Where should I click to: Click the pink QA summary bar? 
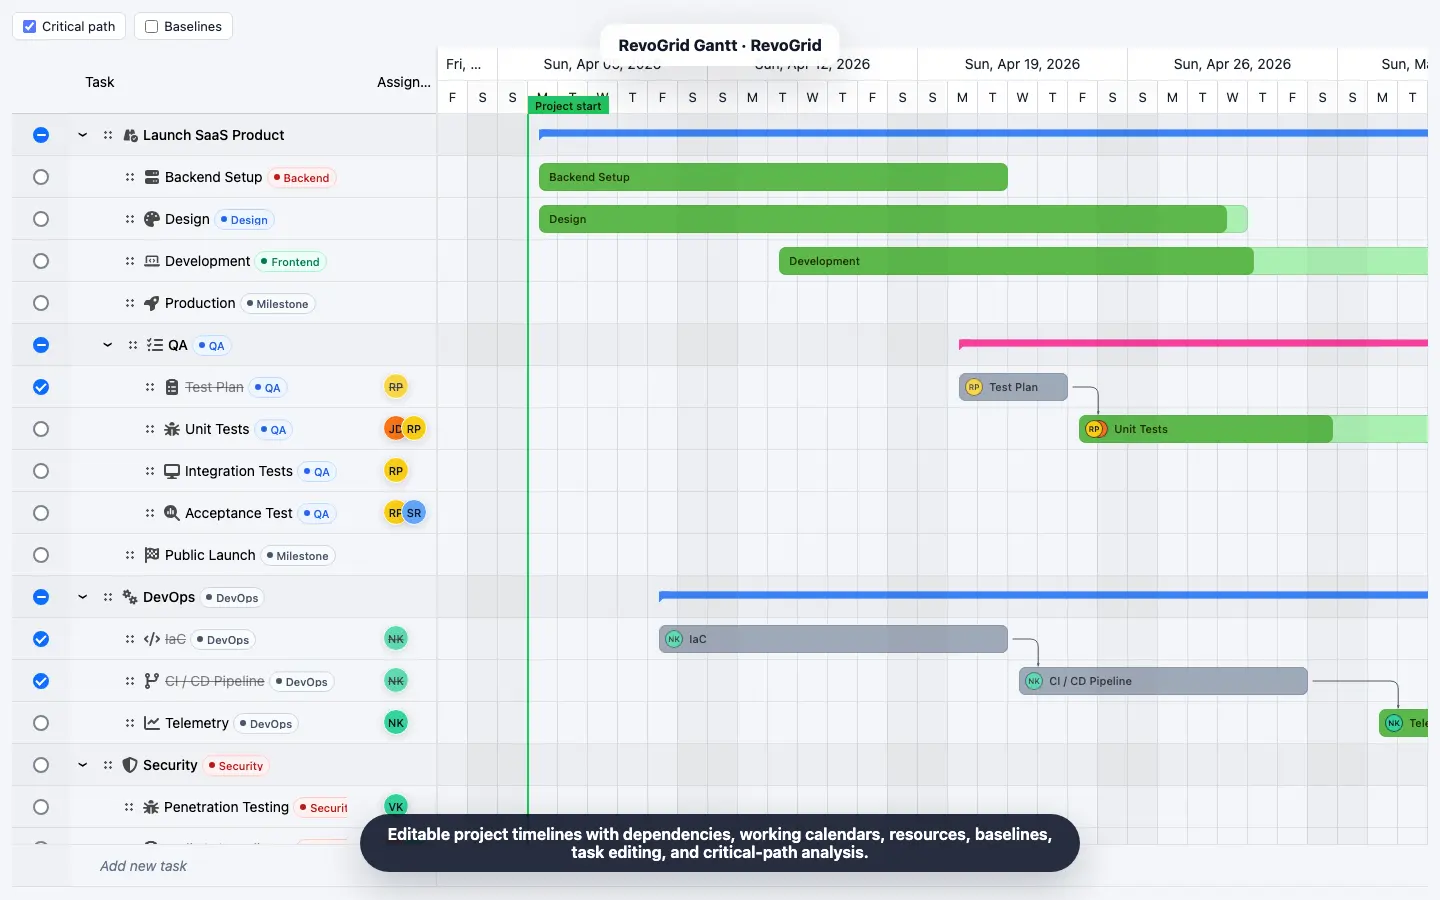click(1193, 343)
